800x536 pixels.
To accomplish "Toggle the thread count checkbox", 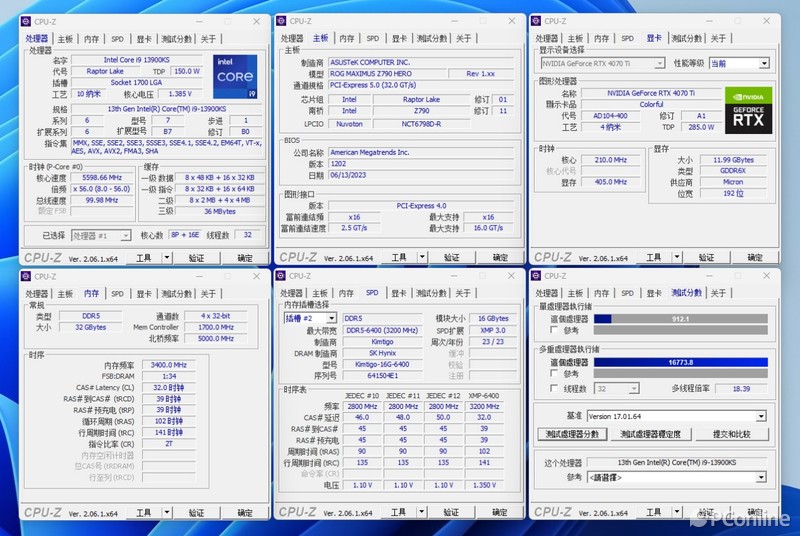I will tap(554, 388).
